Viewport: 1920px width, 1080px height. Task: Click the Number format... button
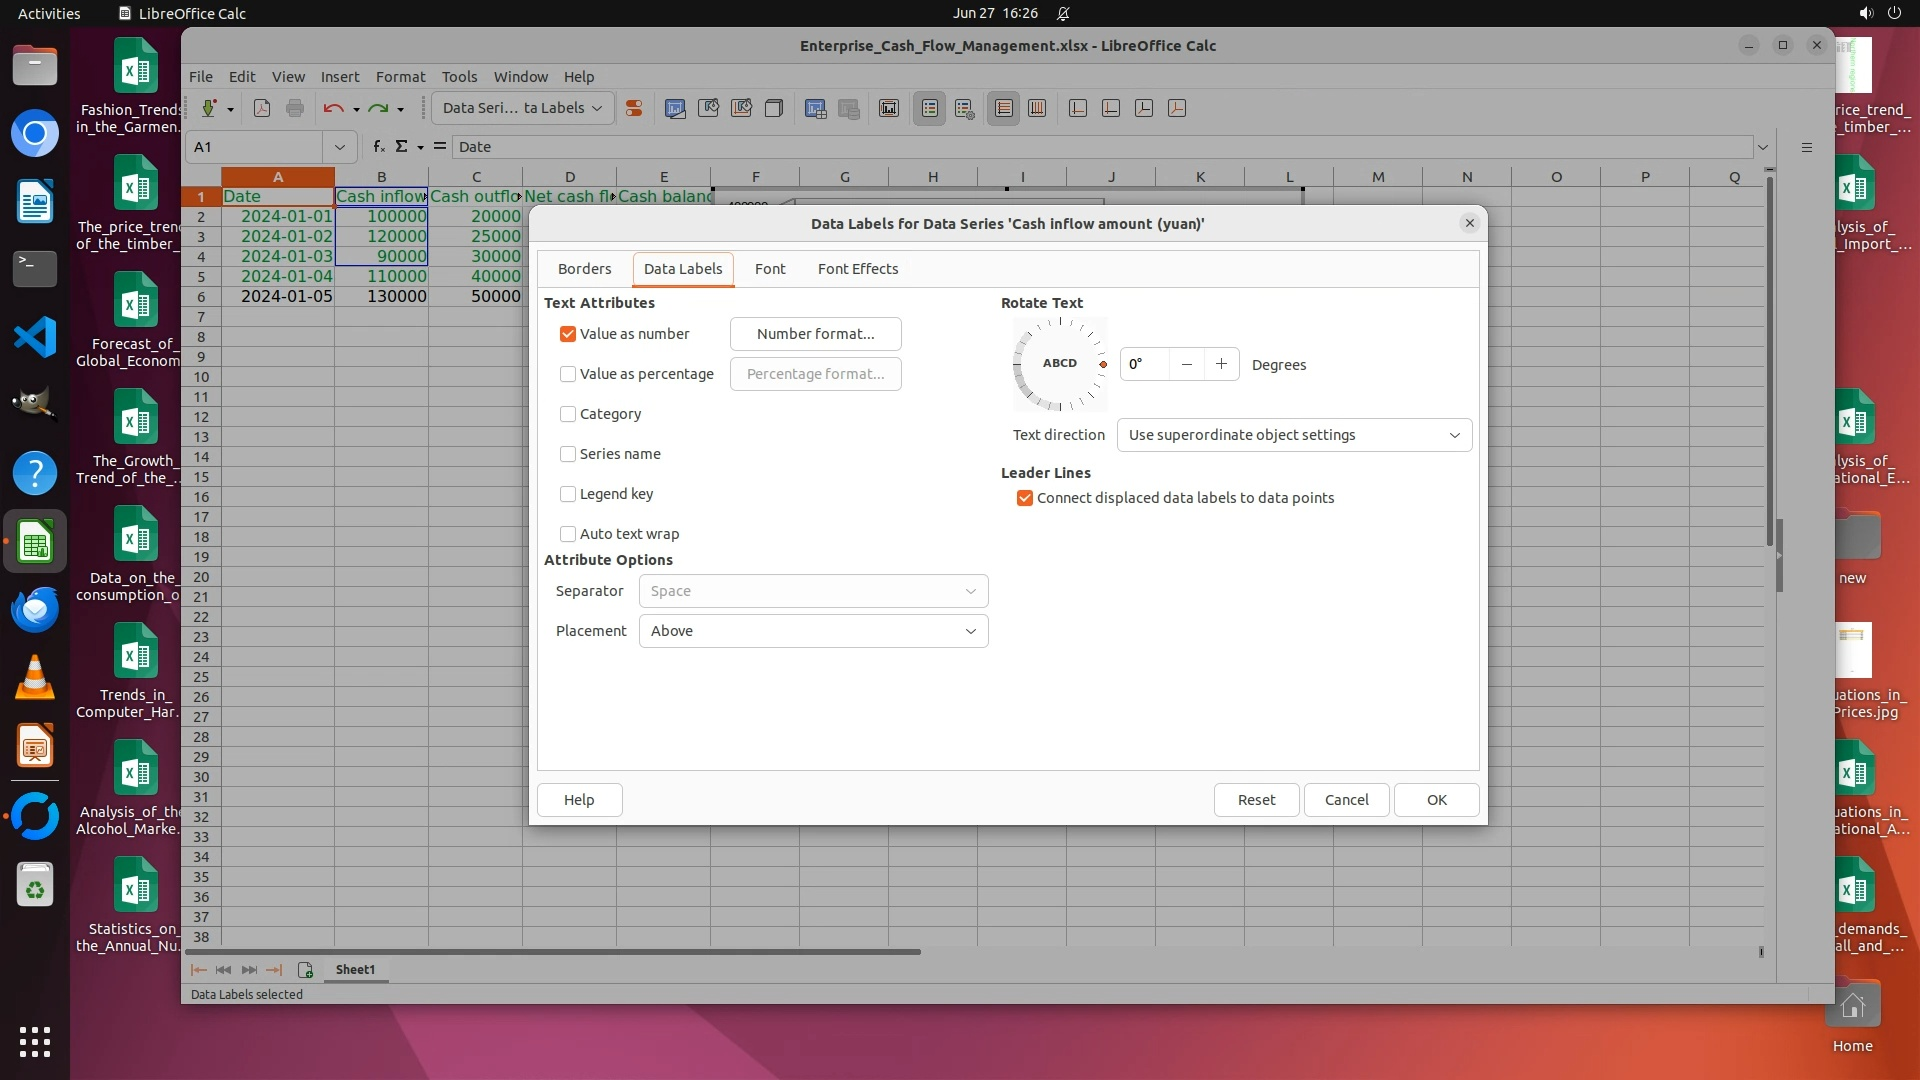point(815,334)
